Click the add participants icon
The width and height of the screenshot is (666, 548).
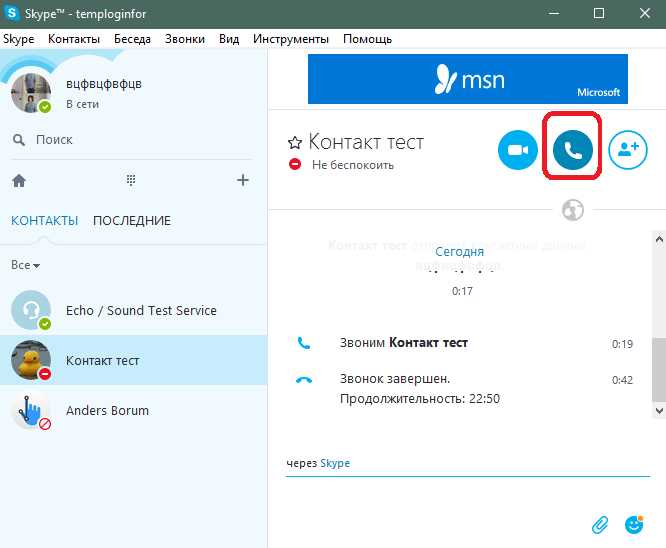tap(628, 150)
